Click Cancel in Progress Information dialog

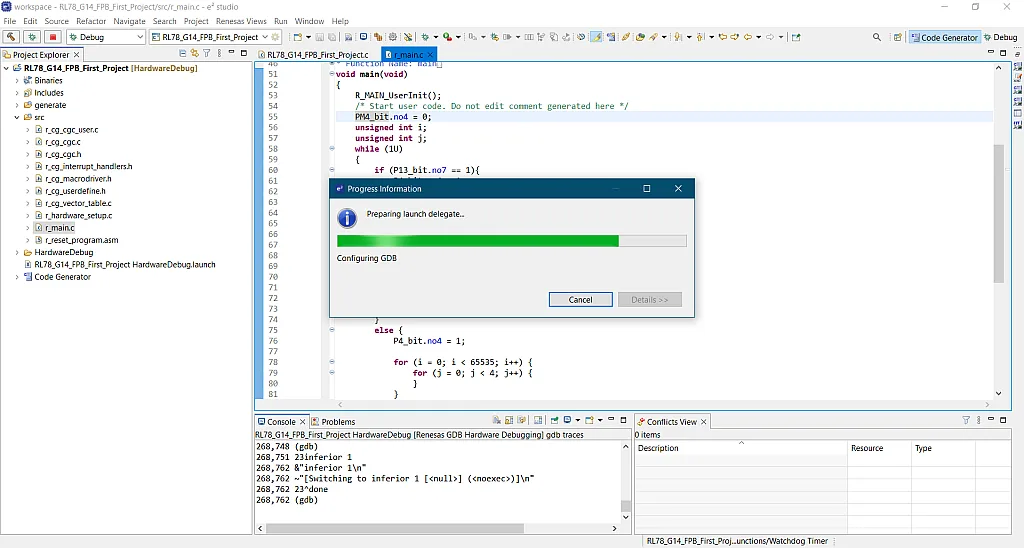[581, 300]
